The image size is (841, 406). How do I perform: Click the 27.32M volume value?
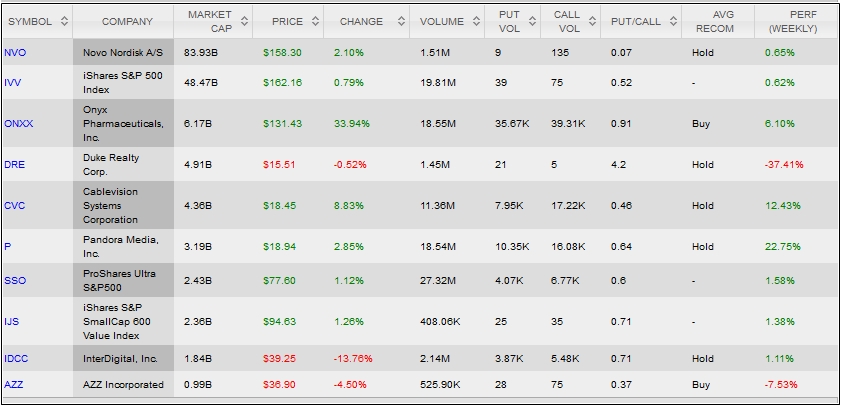click(438, 280)
